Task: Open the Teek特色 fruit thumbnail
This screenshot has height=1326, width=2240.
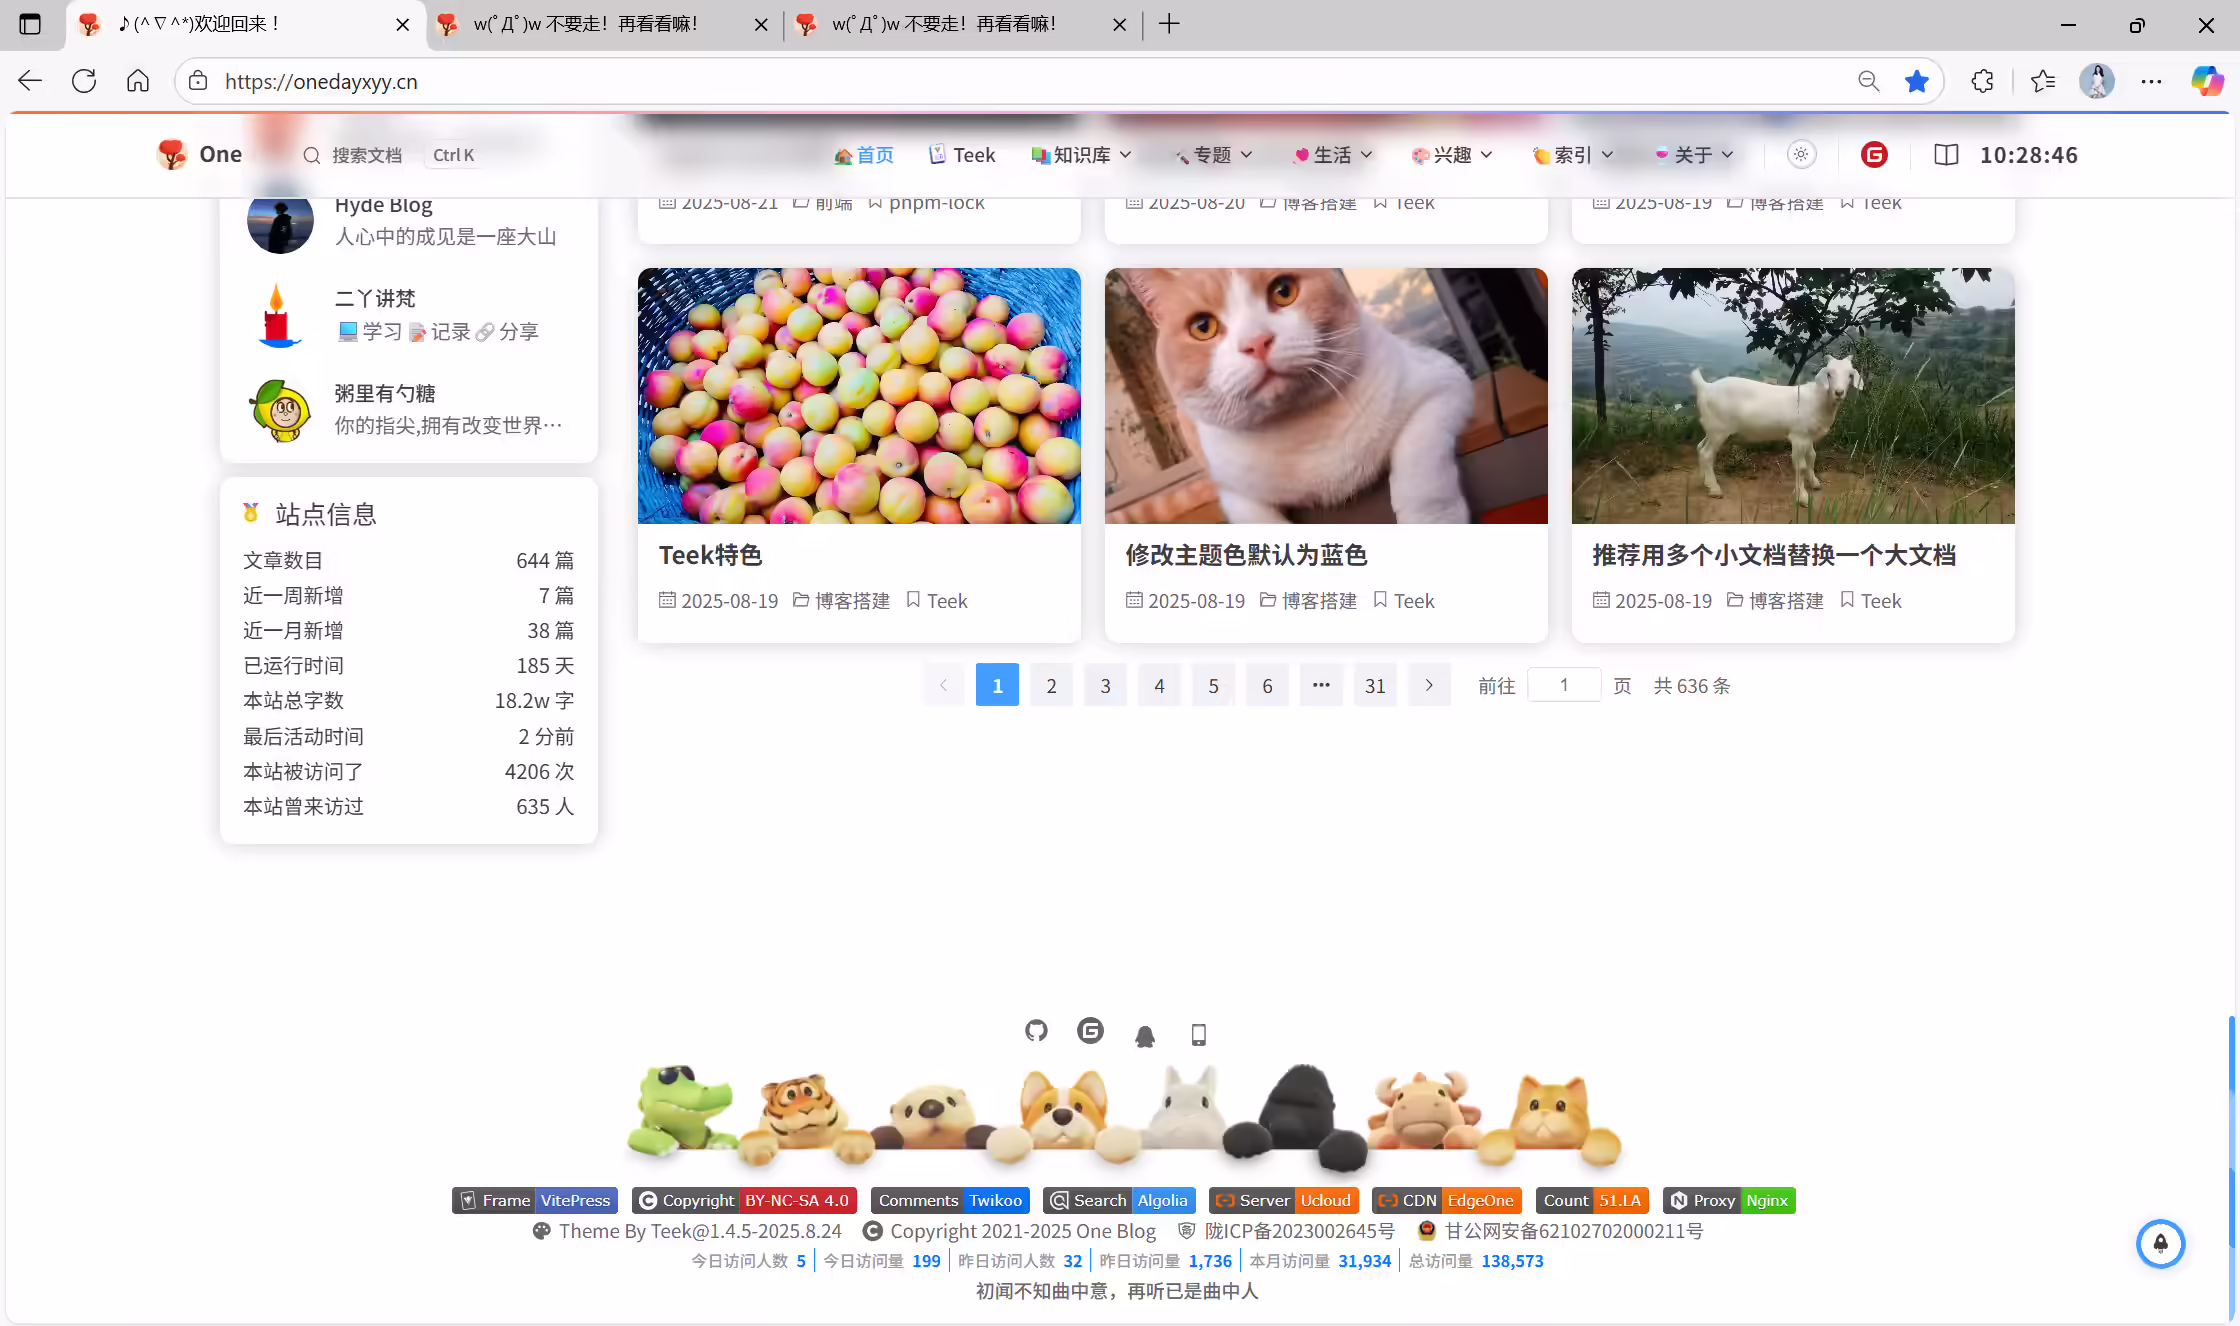Action: [859, 396]
